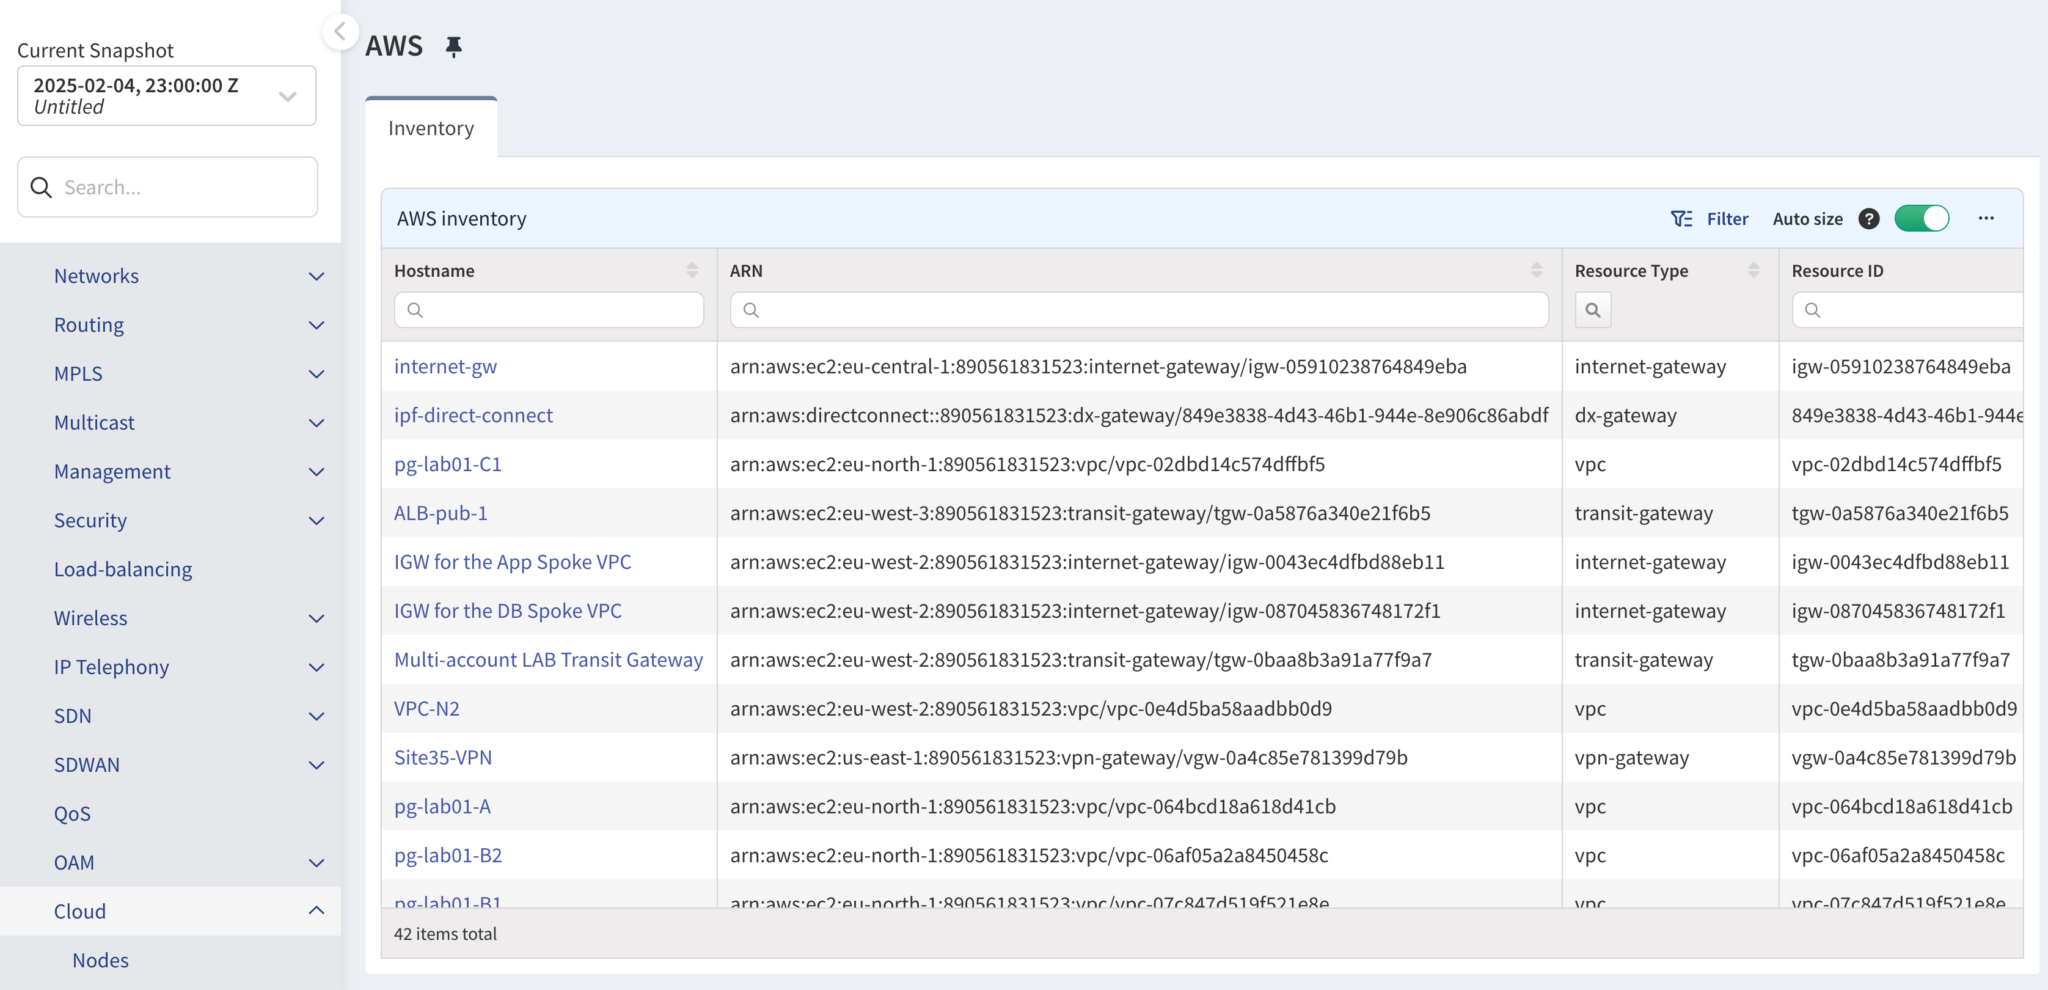
Task: Sort by Hostname using the sort control
Action: point(691,269)
